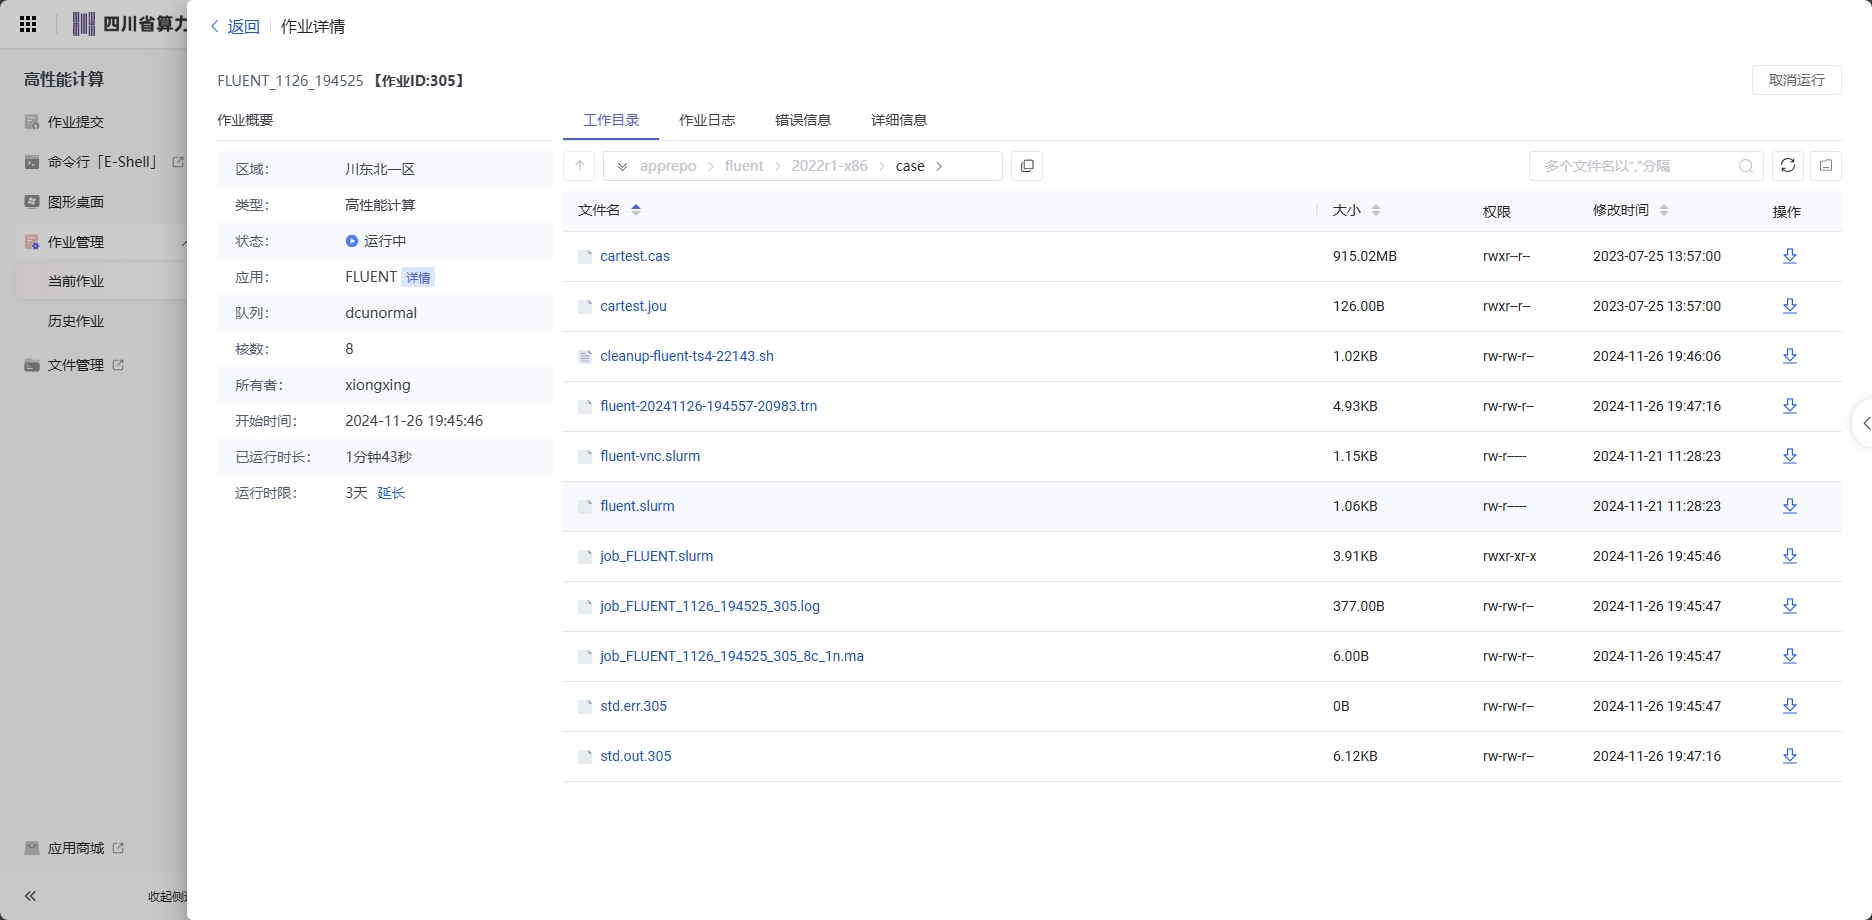The height and width of the screenshot is (920, 1872).
Task: Navigate to apprepo in breadcrumb
Action: (668, 166)
